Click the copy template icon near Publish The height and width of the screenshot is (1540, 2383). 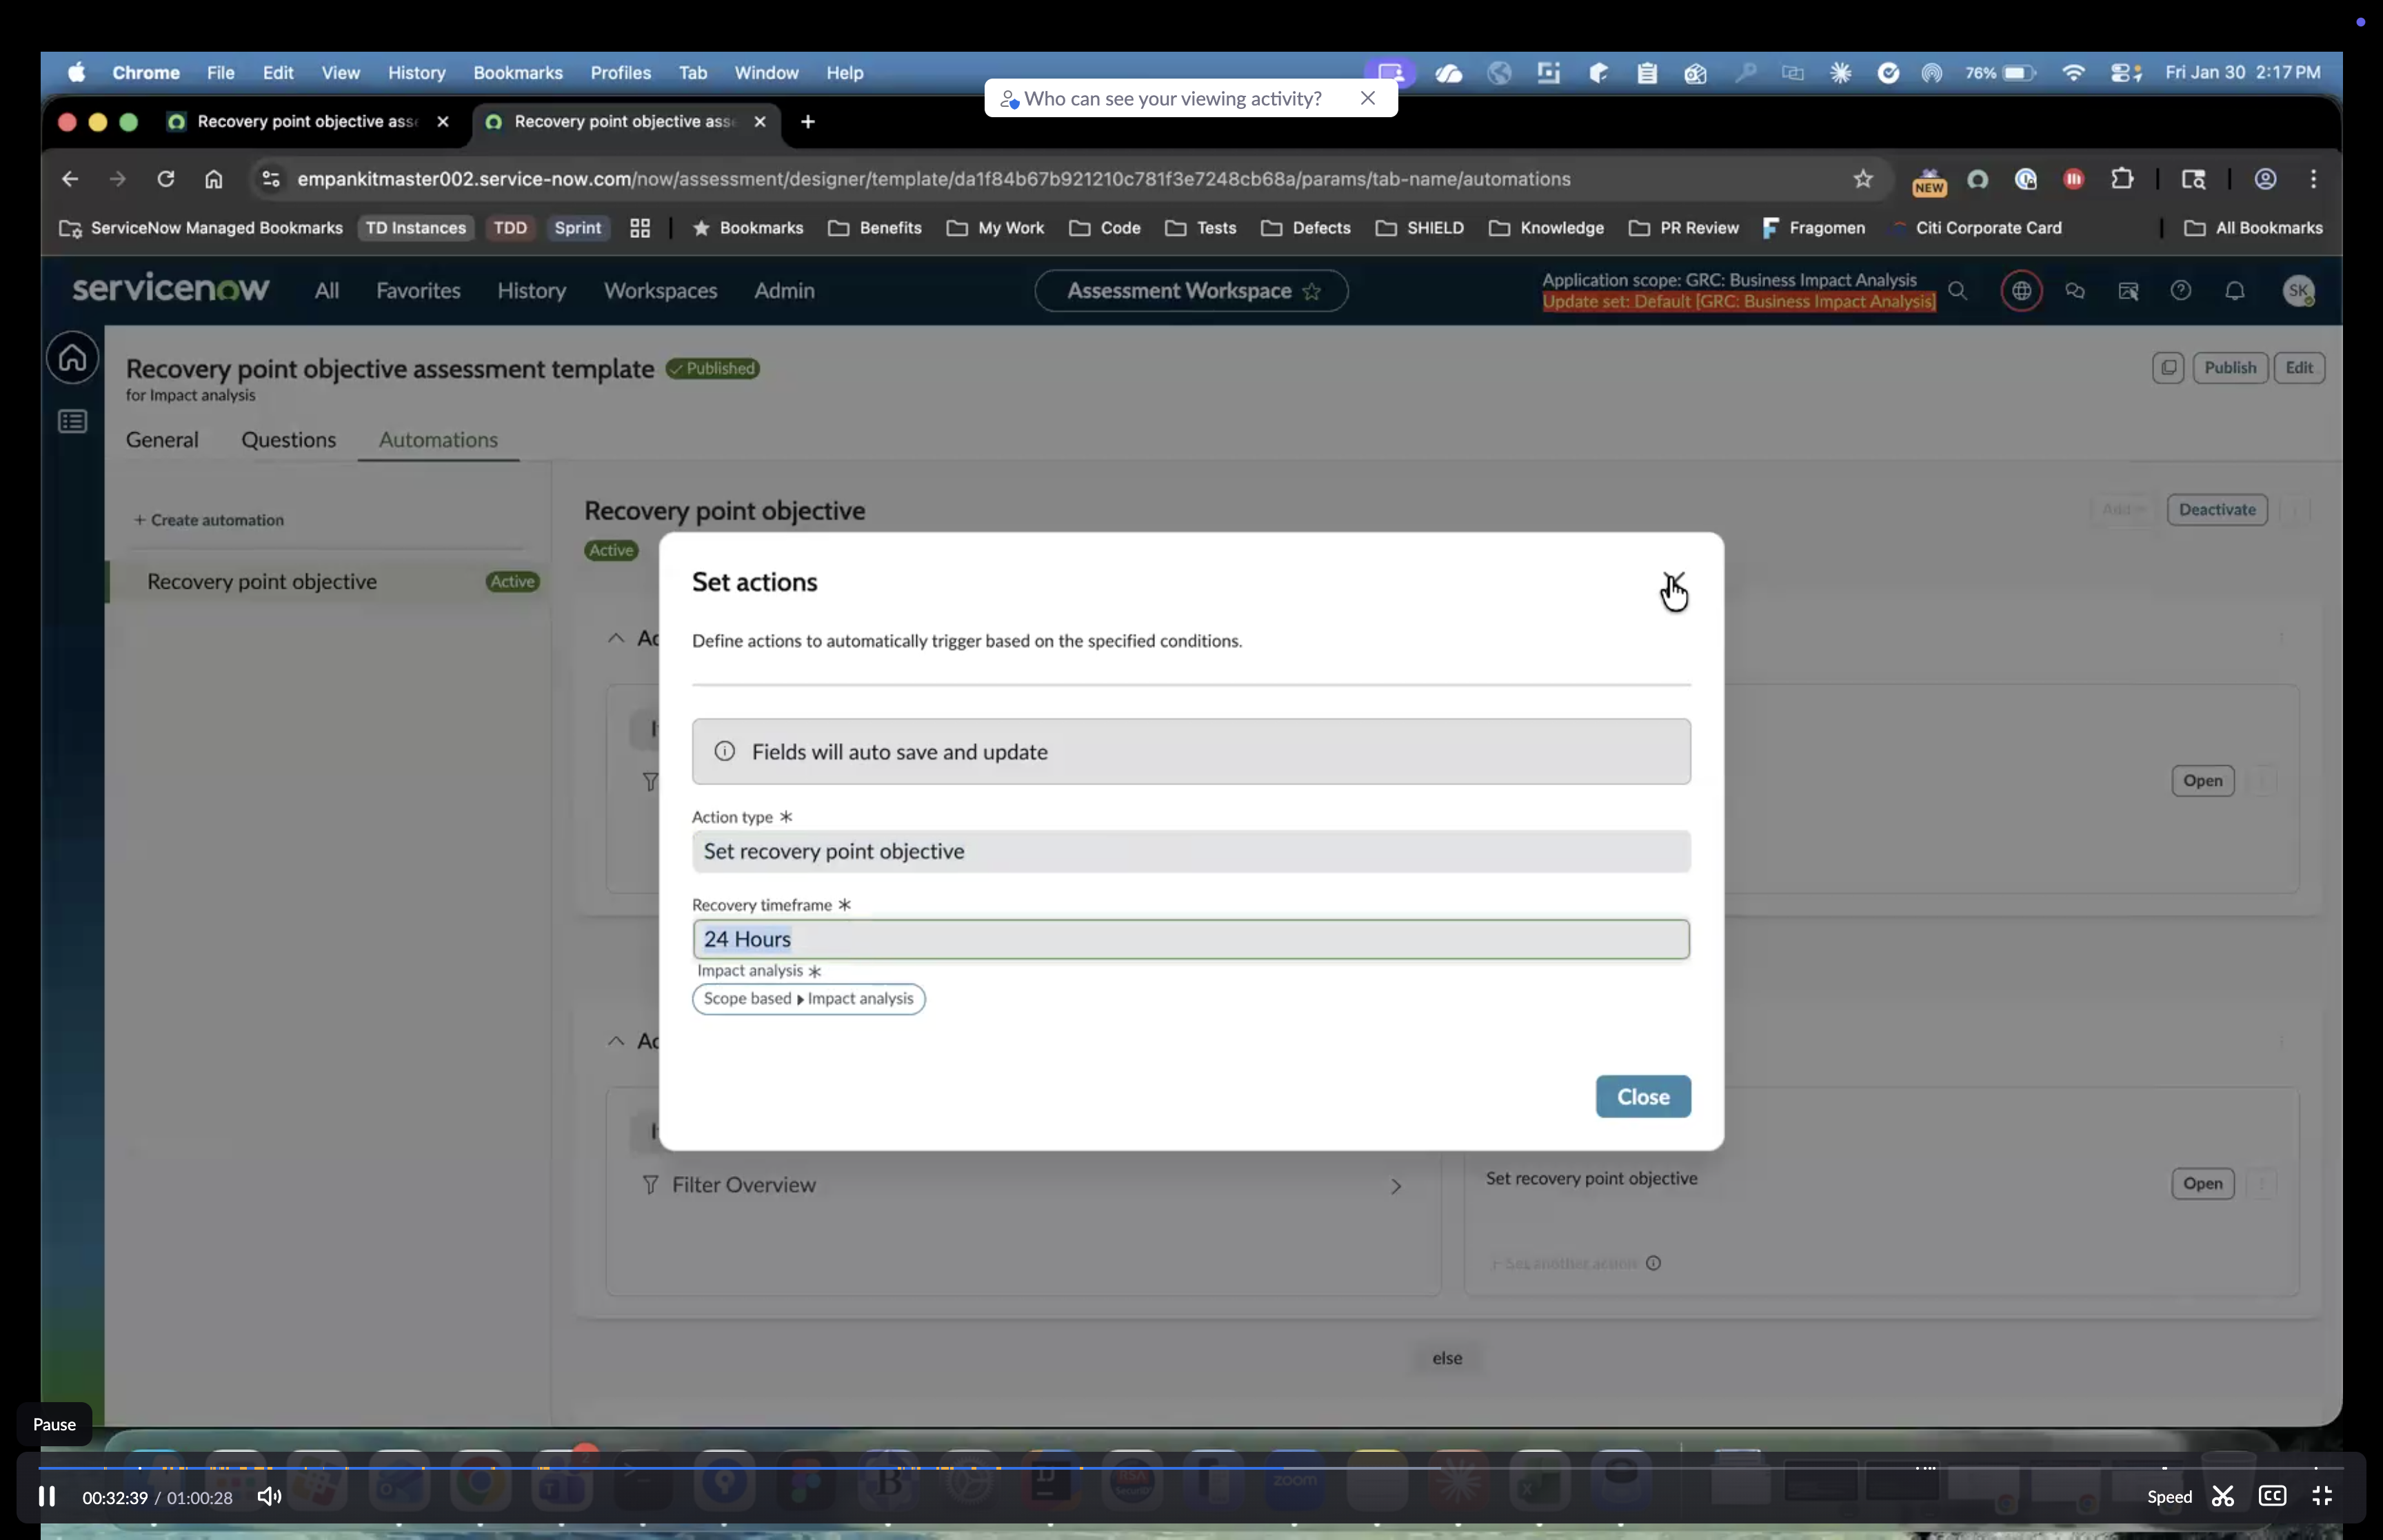2167,367
